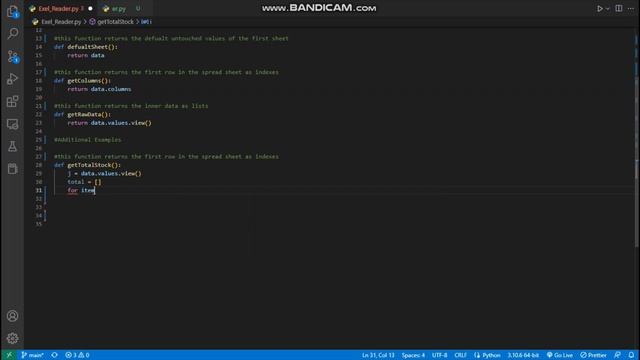Viewport: 640px width, 360px height.
Task: Open the Testing flask icon
Action: pos(12,146)
